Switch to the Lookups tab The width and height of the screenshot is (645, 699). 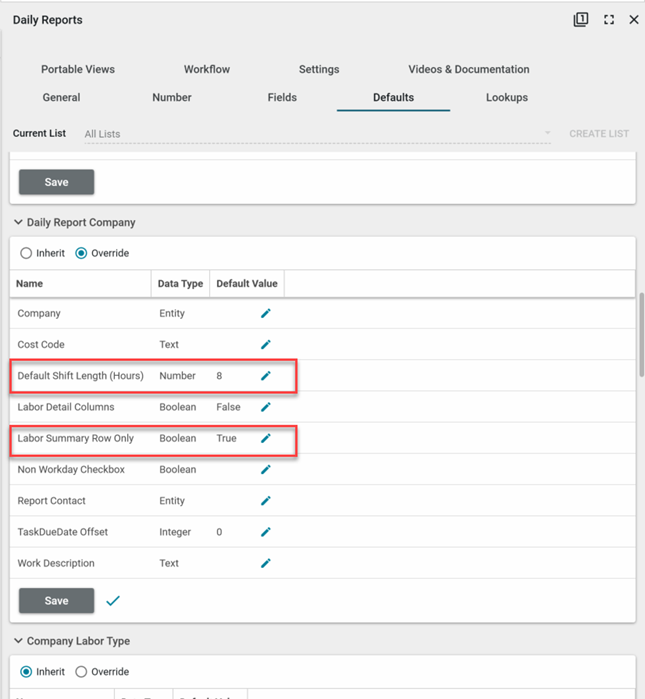506,98
